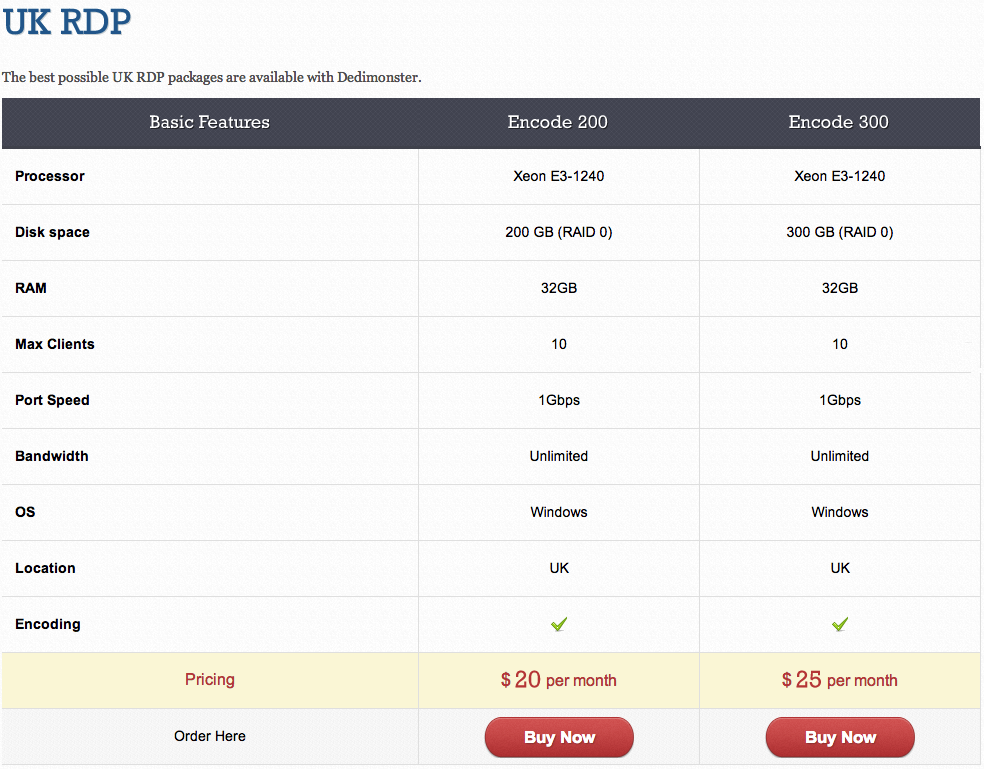Click the Encode 300 column header
This screenshot has width=984, height=769.
(838, 122)
